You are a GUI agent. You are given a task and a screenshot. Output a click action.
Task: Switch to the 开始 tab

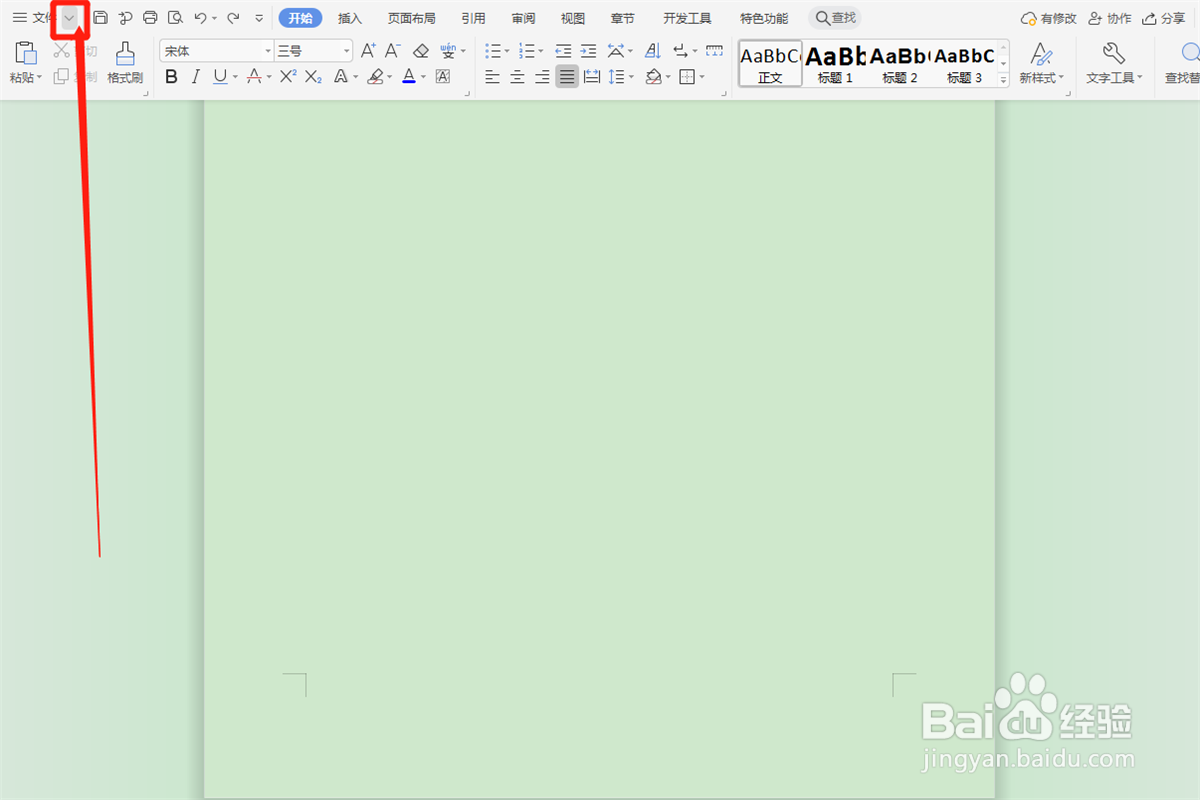300,18
